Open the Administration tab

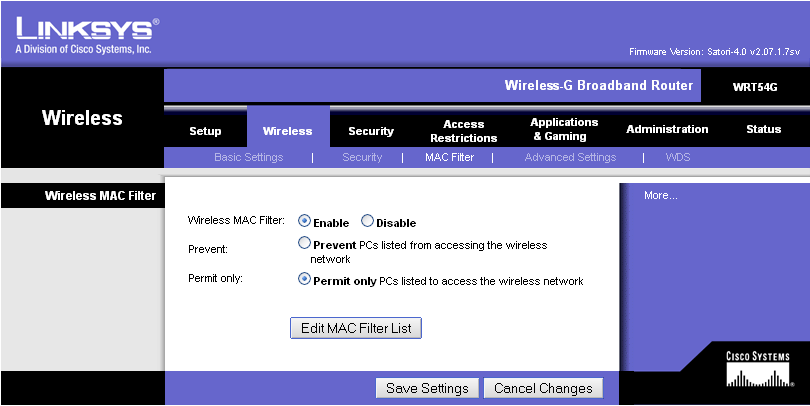667,129
